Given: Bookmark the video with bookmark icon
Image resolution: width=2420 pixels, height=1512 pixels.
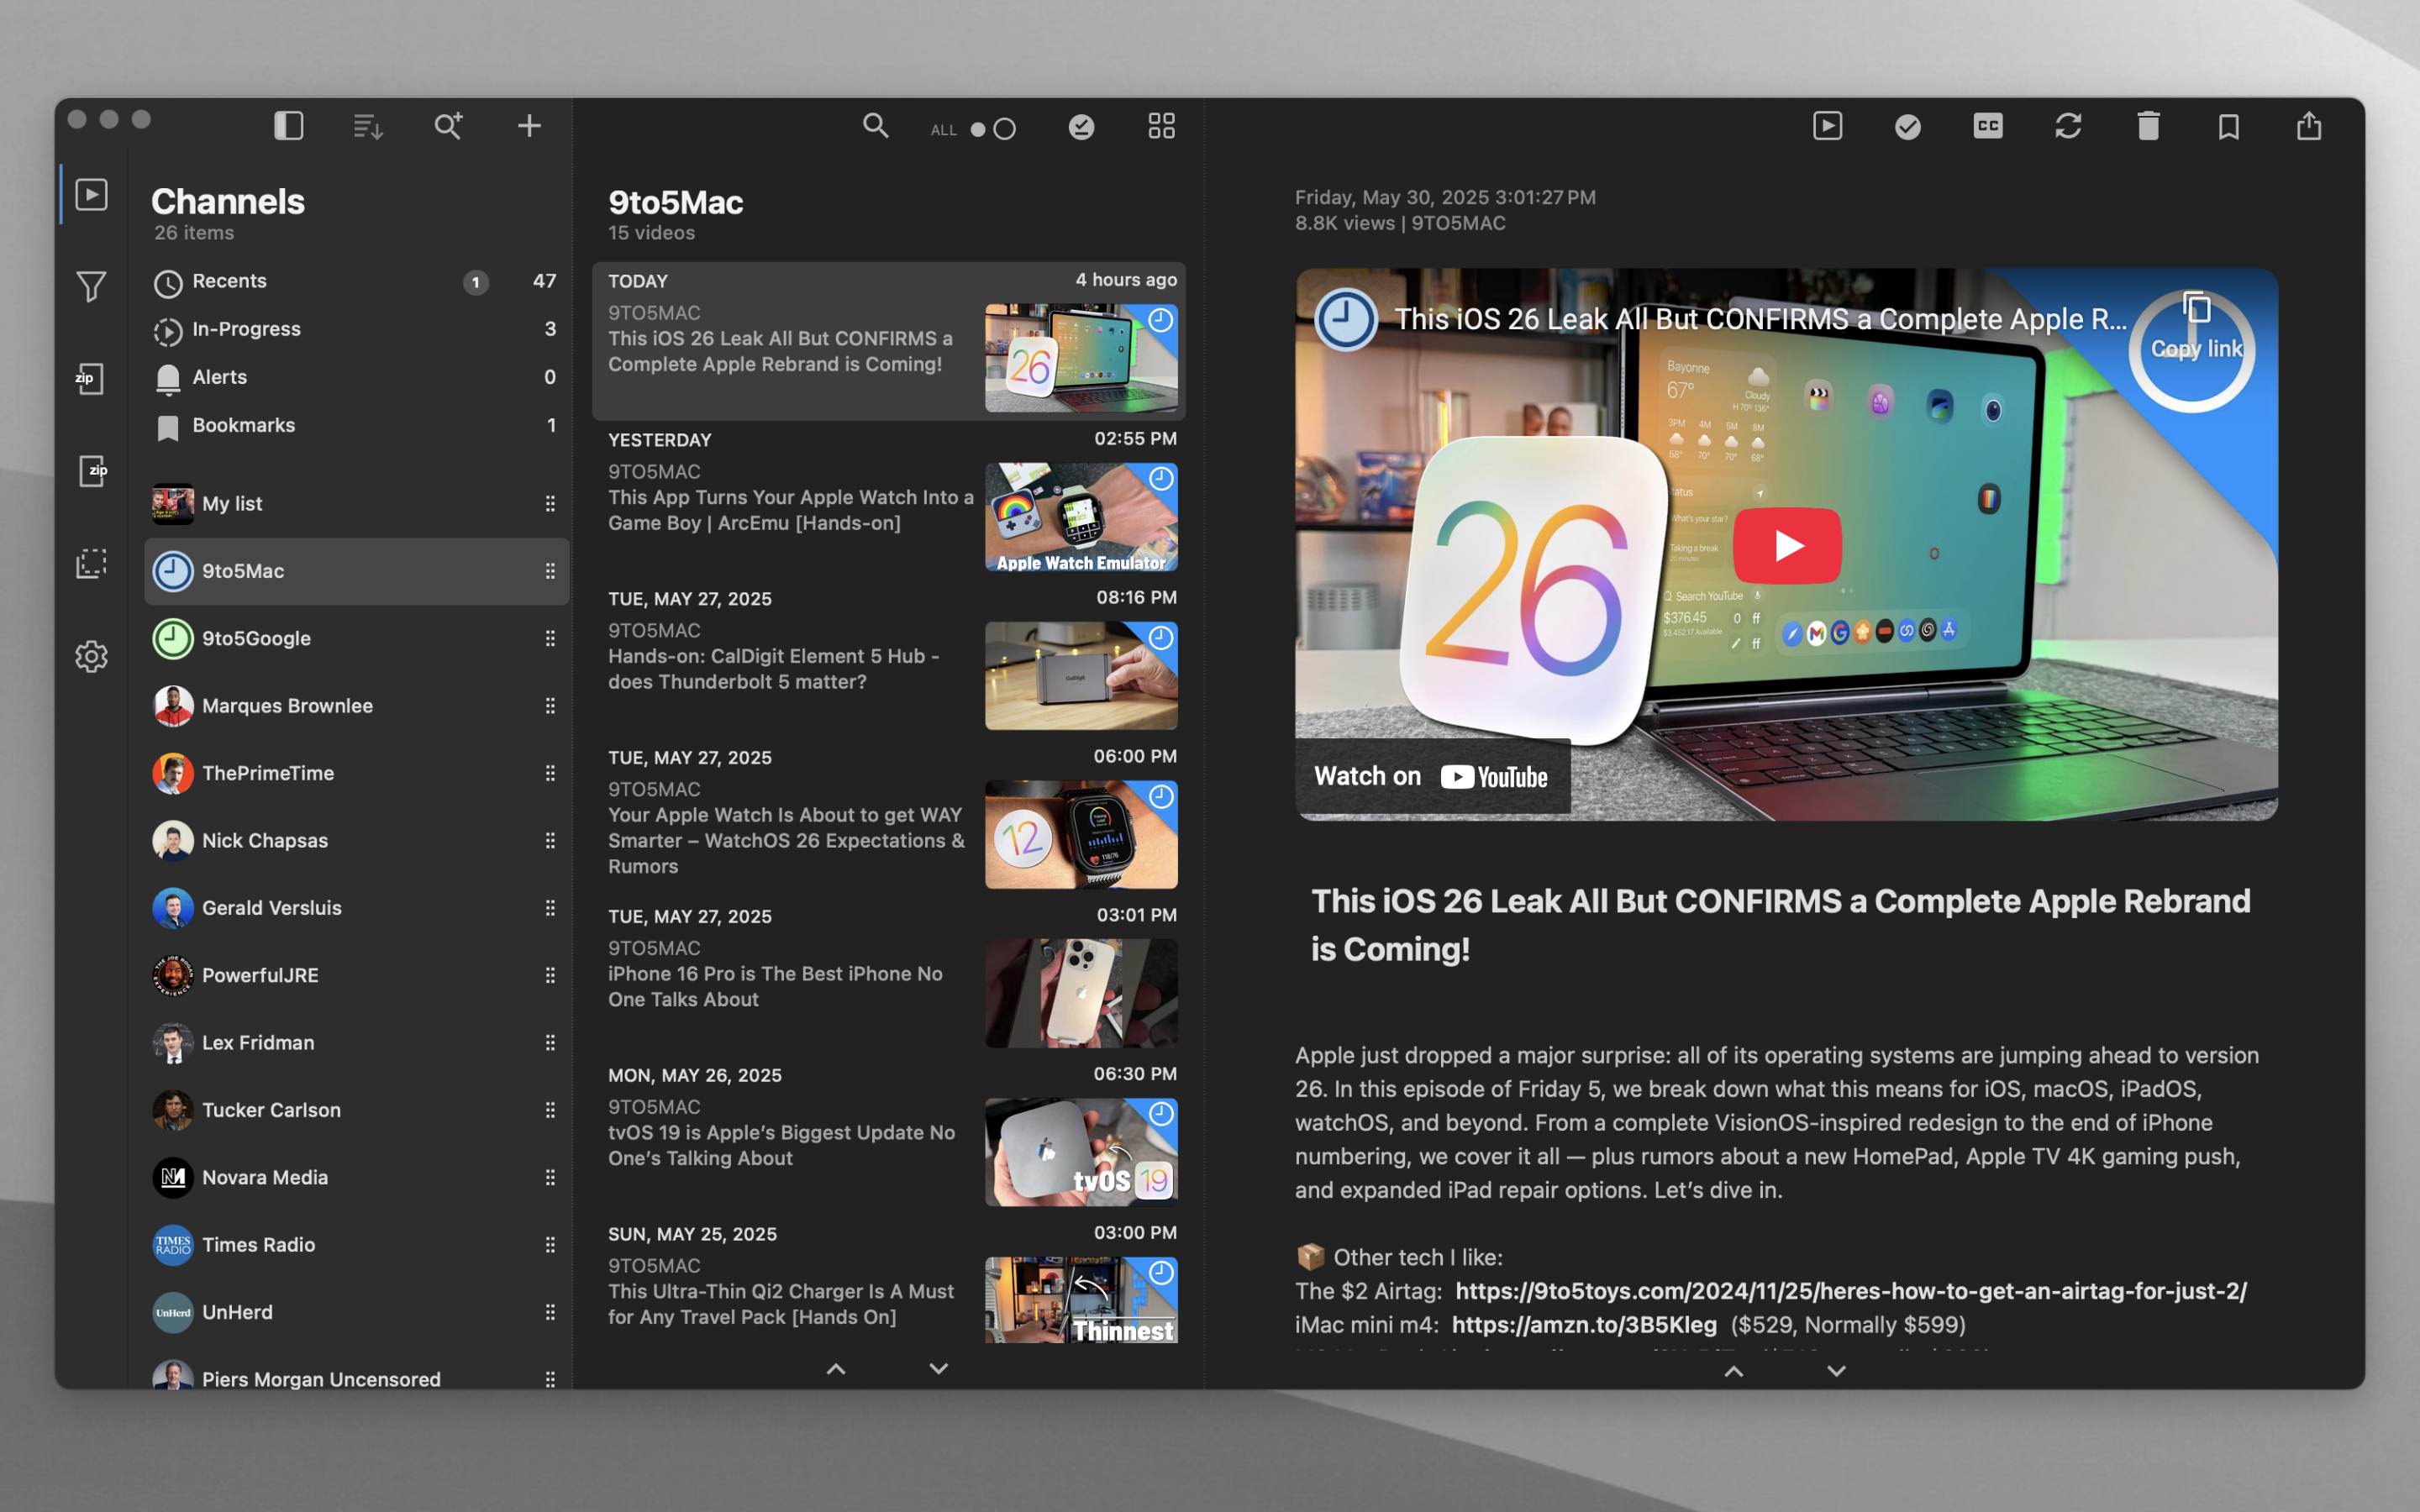Looking at the screenshot, I should pyautogui.click(x=2228, y=126).
